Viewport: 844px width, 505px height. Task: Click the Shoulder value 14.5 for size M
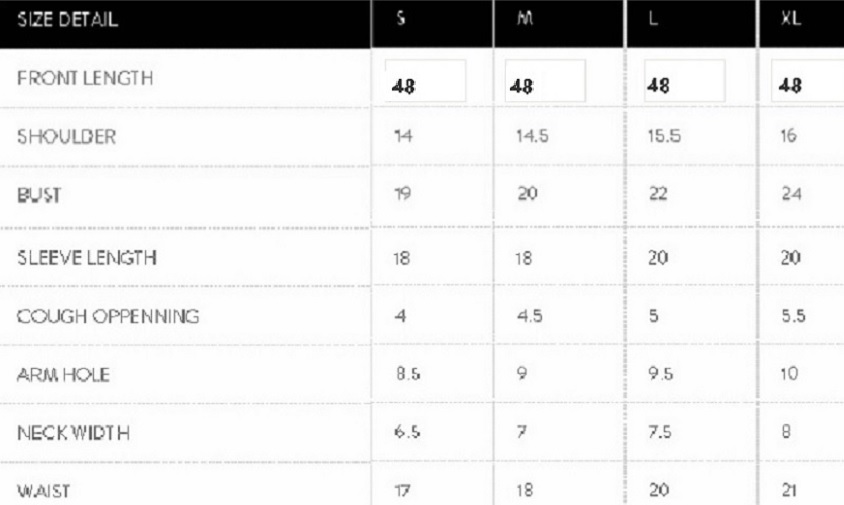tap(532, 137)
